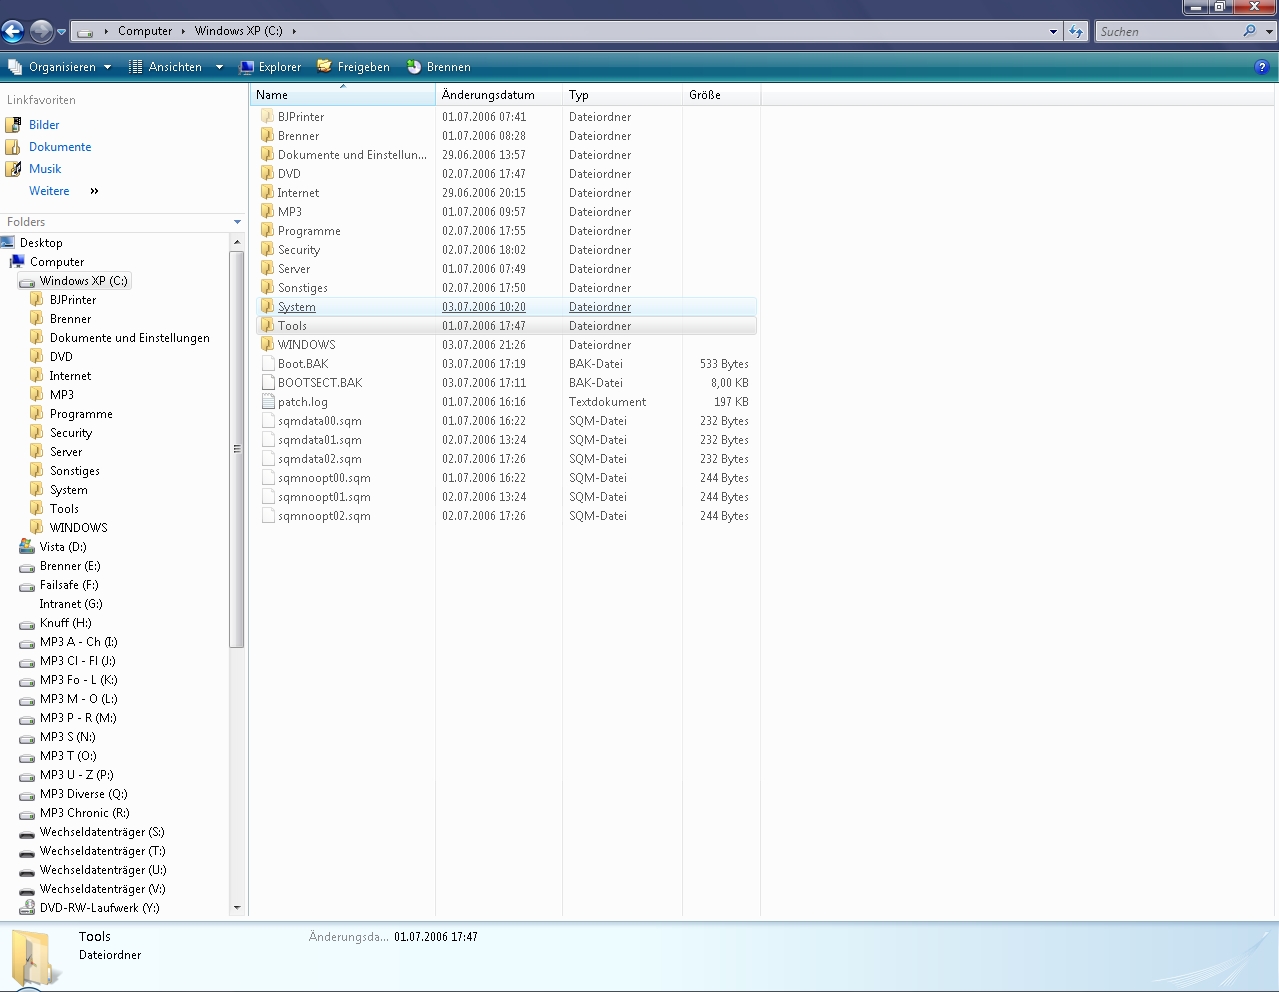The image size is (1279, 992).
Task: Select the Dokumente und Einstellun... folder name
Action: pyautogui.click(x=352, y=155)
